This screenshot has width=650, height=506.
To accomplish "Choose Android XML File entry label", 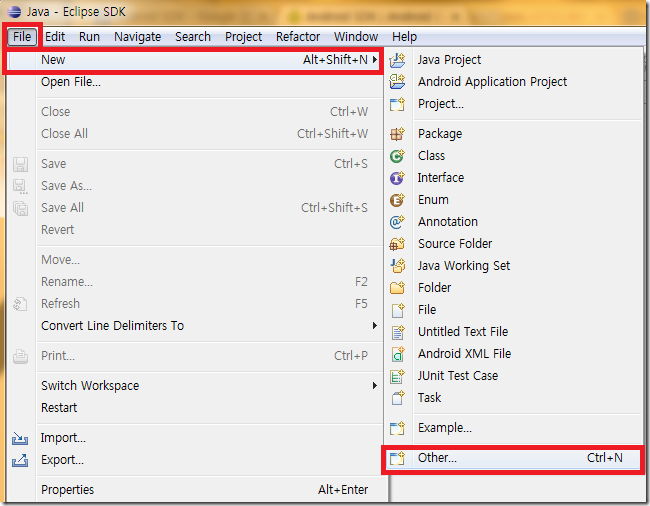I will 465,353.
